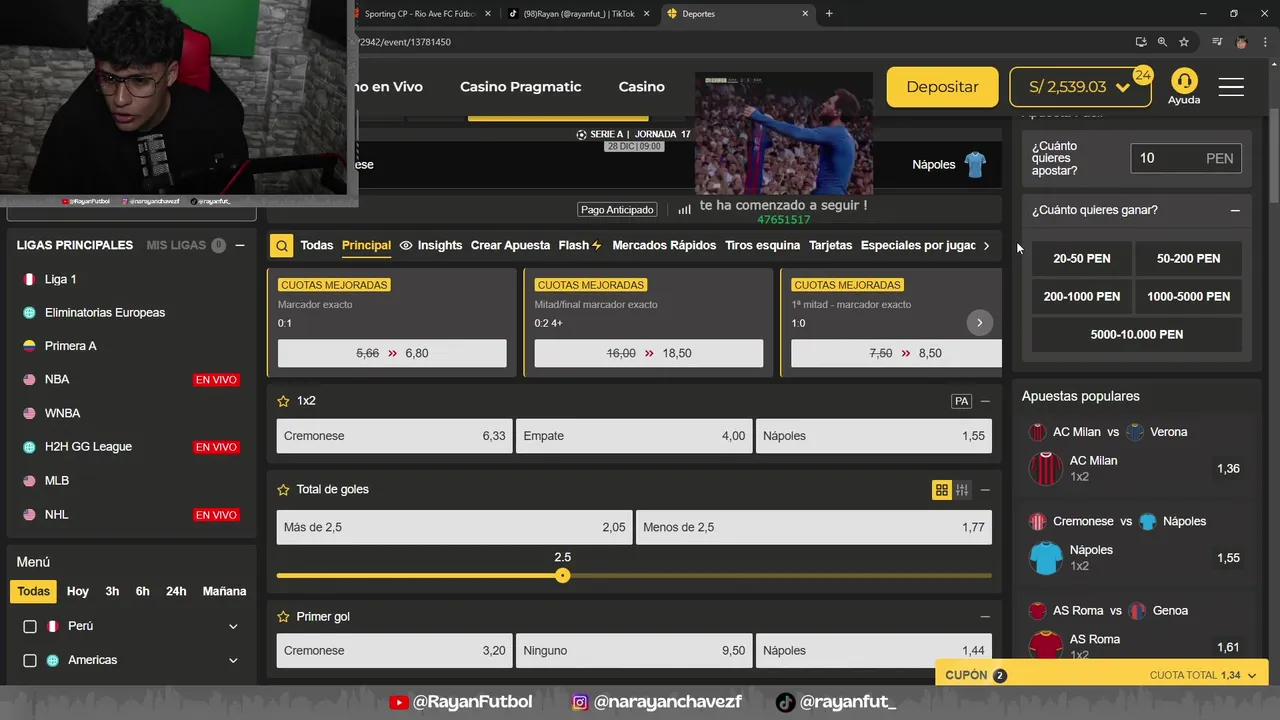1280x720 pixels.
Task: Select the 24h time filter
Action: pos(176,591)
